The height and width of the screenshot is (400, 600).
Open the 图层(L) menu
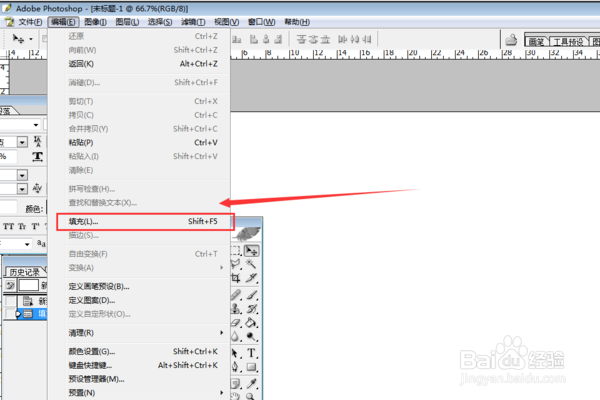tap(127, 22)
